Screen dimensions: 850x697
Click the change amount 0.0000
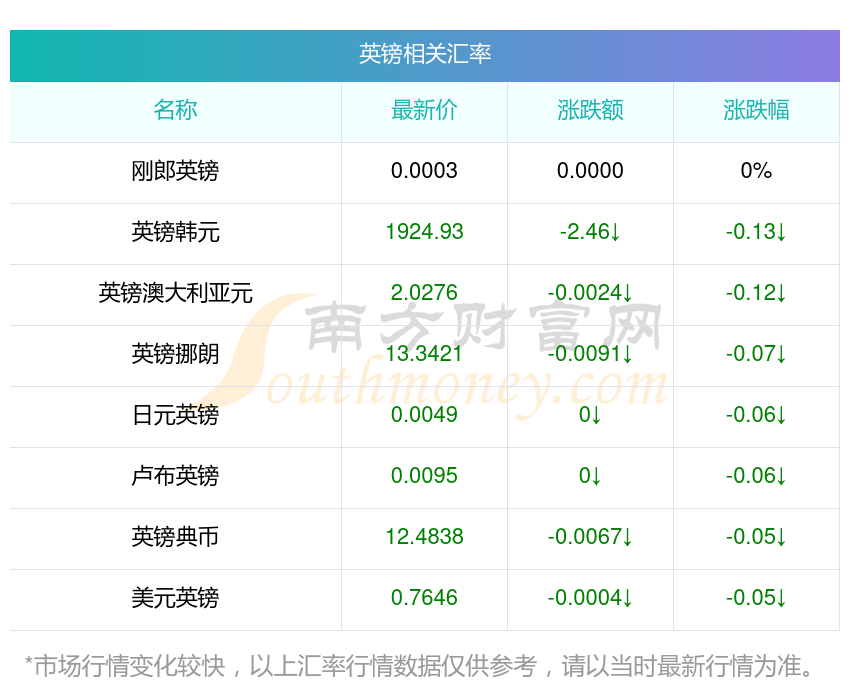pyautogui.click(x=590, y=171)
